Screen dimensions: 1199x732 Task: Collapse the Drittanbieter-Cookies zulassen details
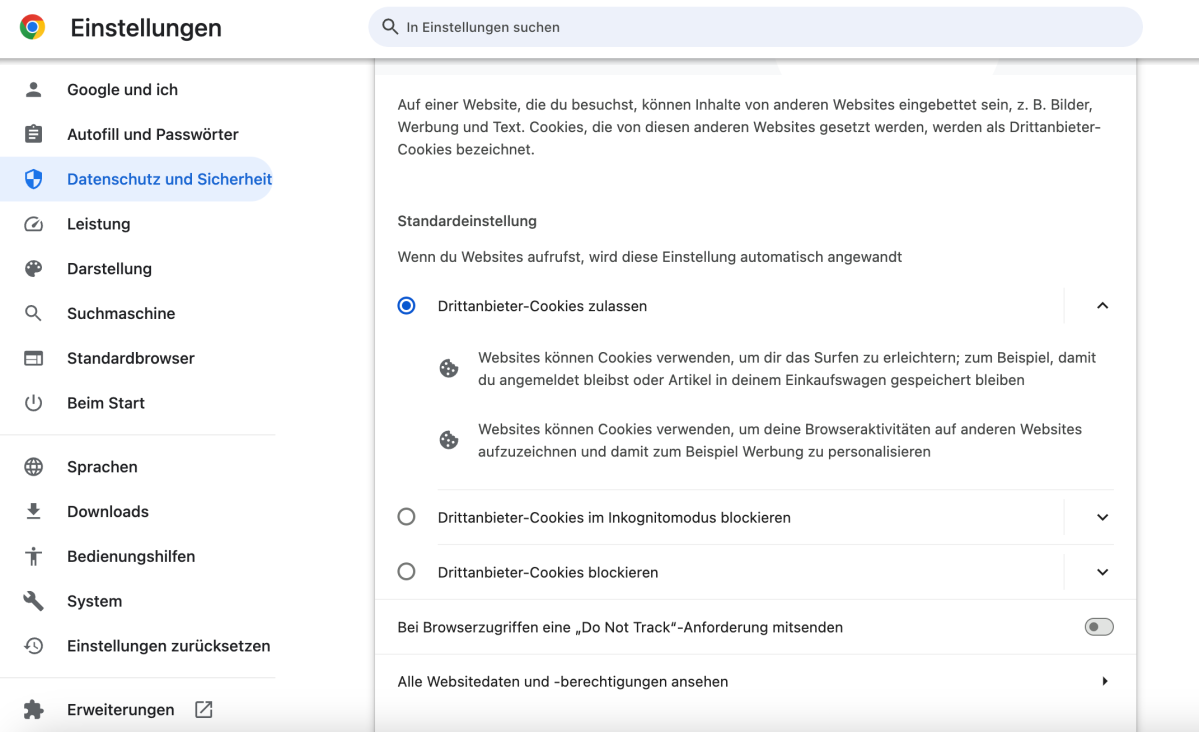point(1102,306)
